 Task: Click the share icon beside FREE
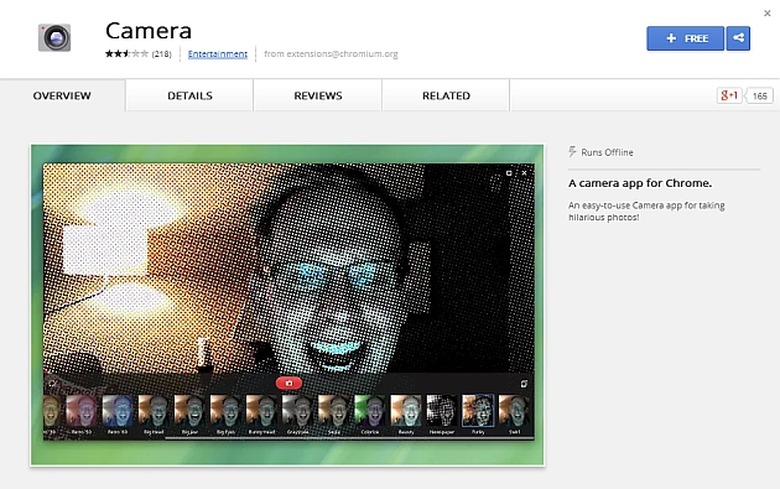[x=739, y=38]
